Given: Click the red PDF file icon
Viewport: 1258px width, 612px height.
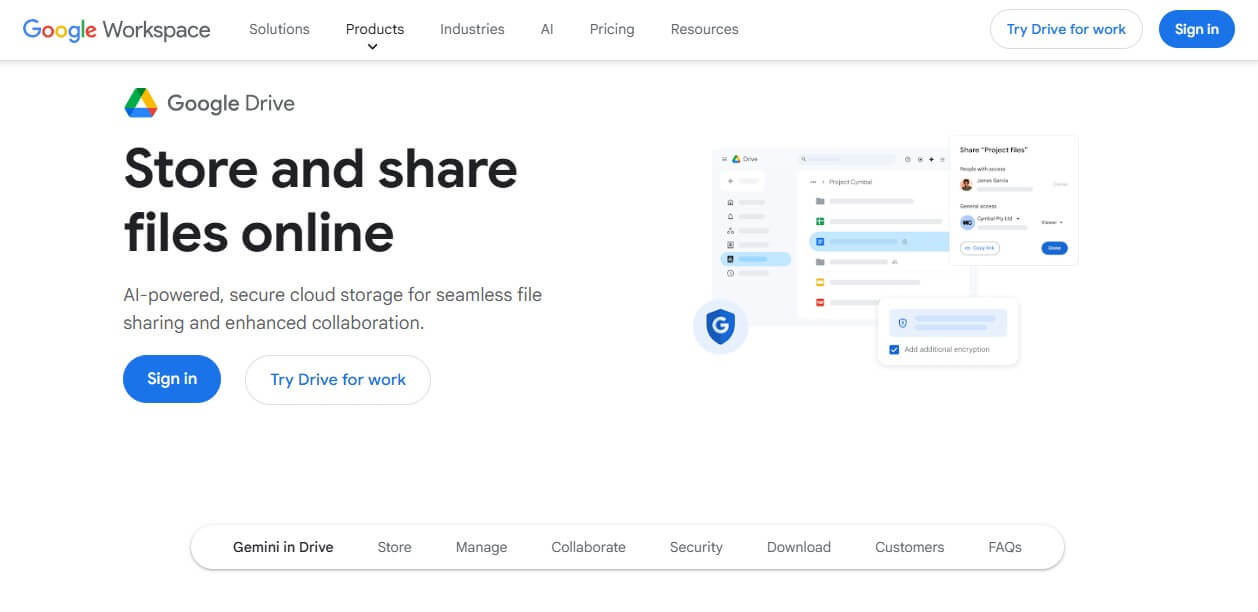Looking at the screenshot, I should pyautogui.click(x=820, y=302).
